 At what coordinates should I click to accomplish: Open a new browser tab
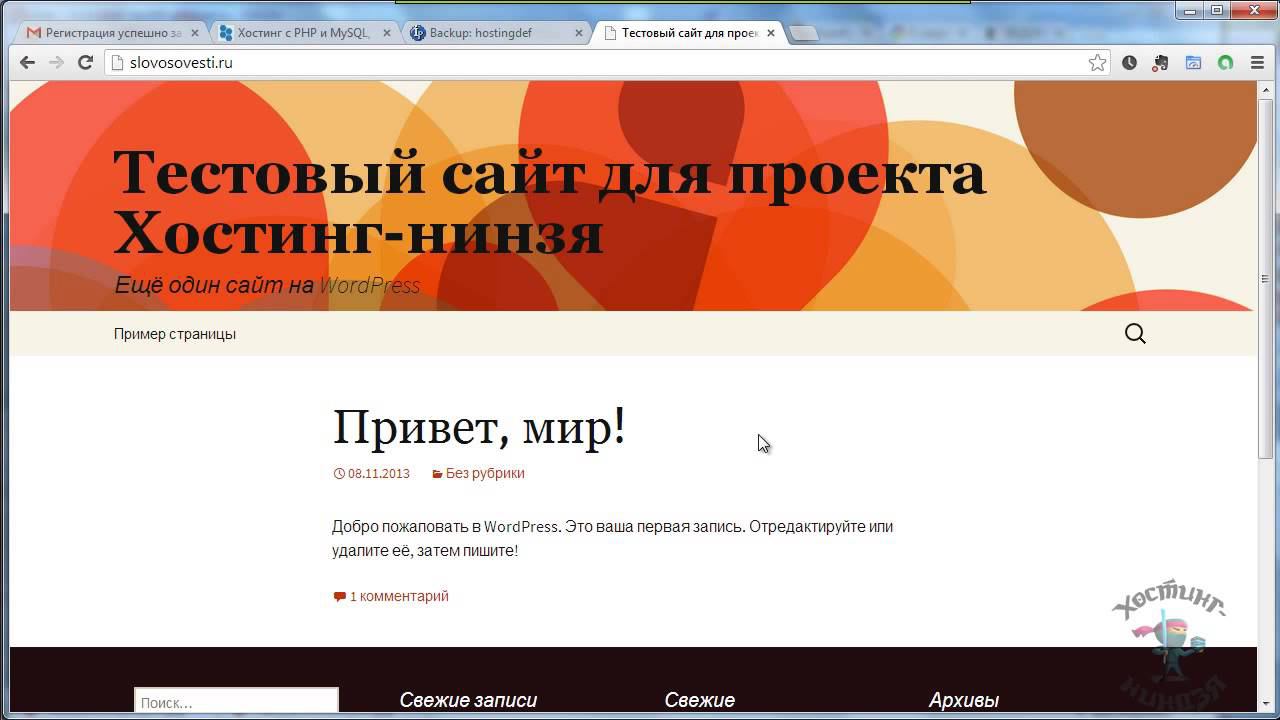coord(803,33)
